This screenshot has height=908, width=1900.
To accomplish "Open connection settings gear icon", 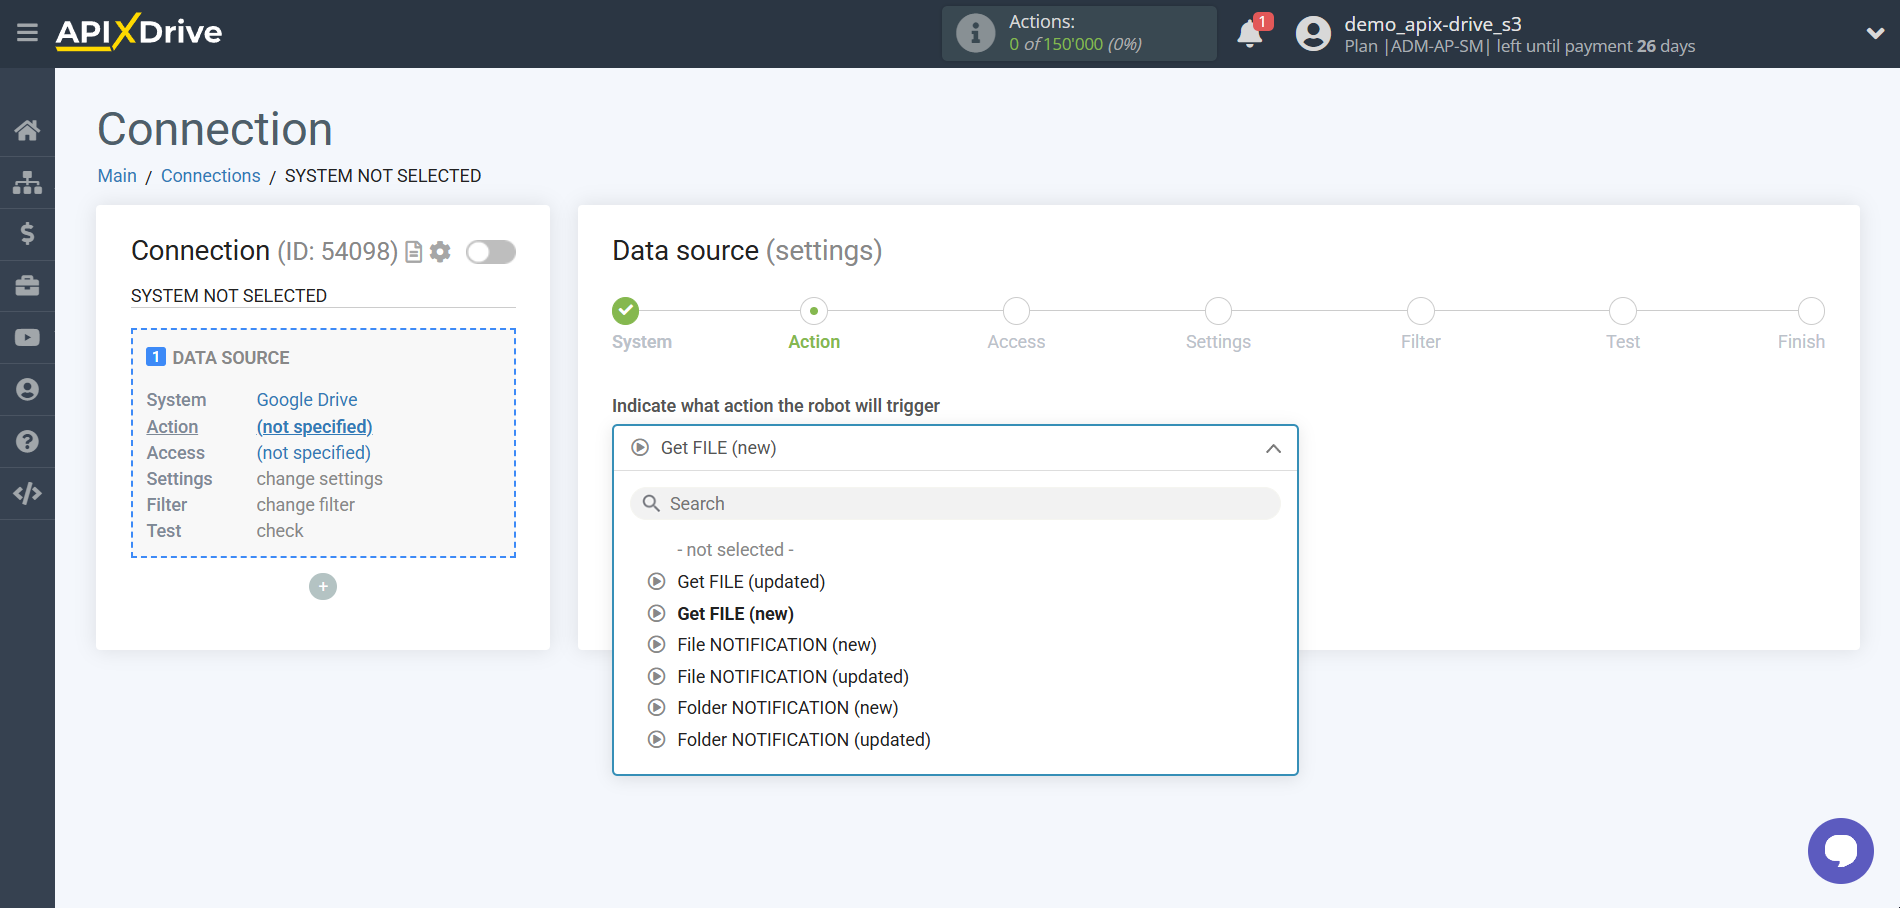I will pos(440,252).
